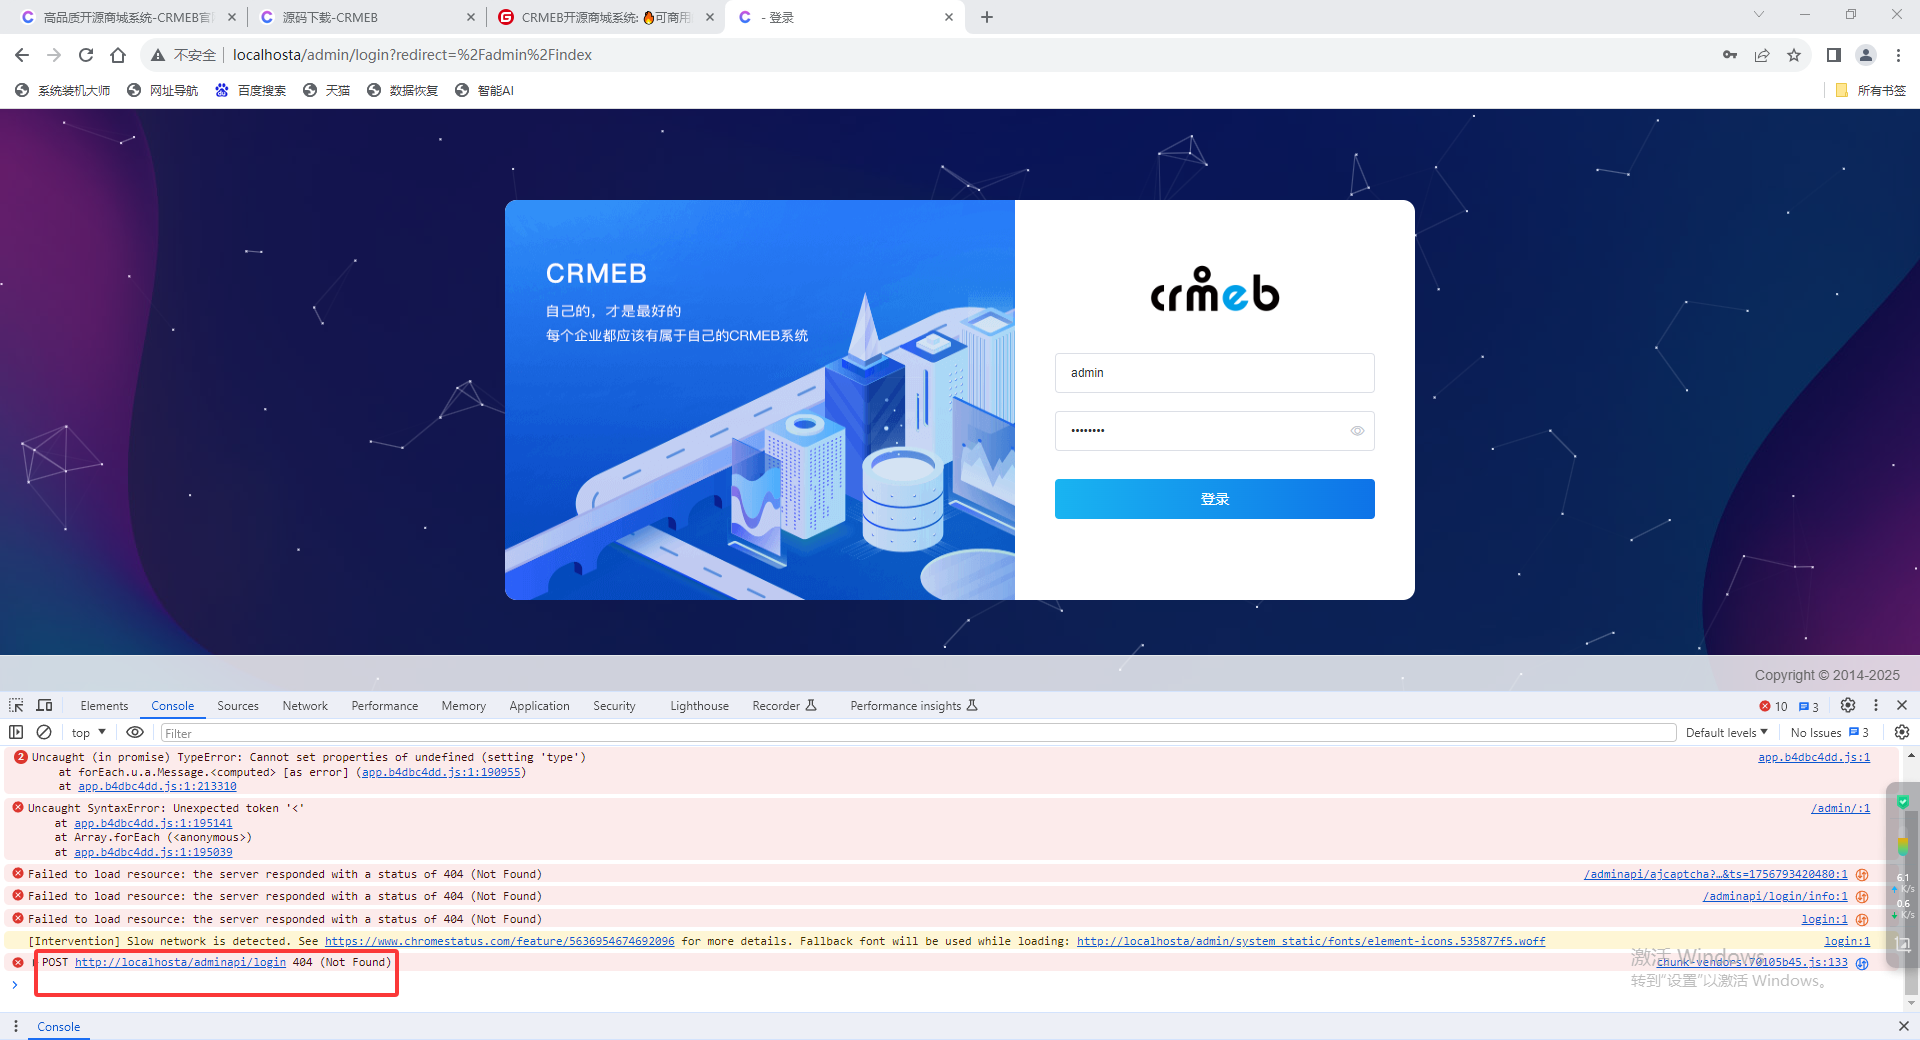This screenshot has height=1040, width=1920.
Task: Open the 所有书签 bookmarks folder
Action: [1871, 90]
